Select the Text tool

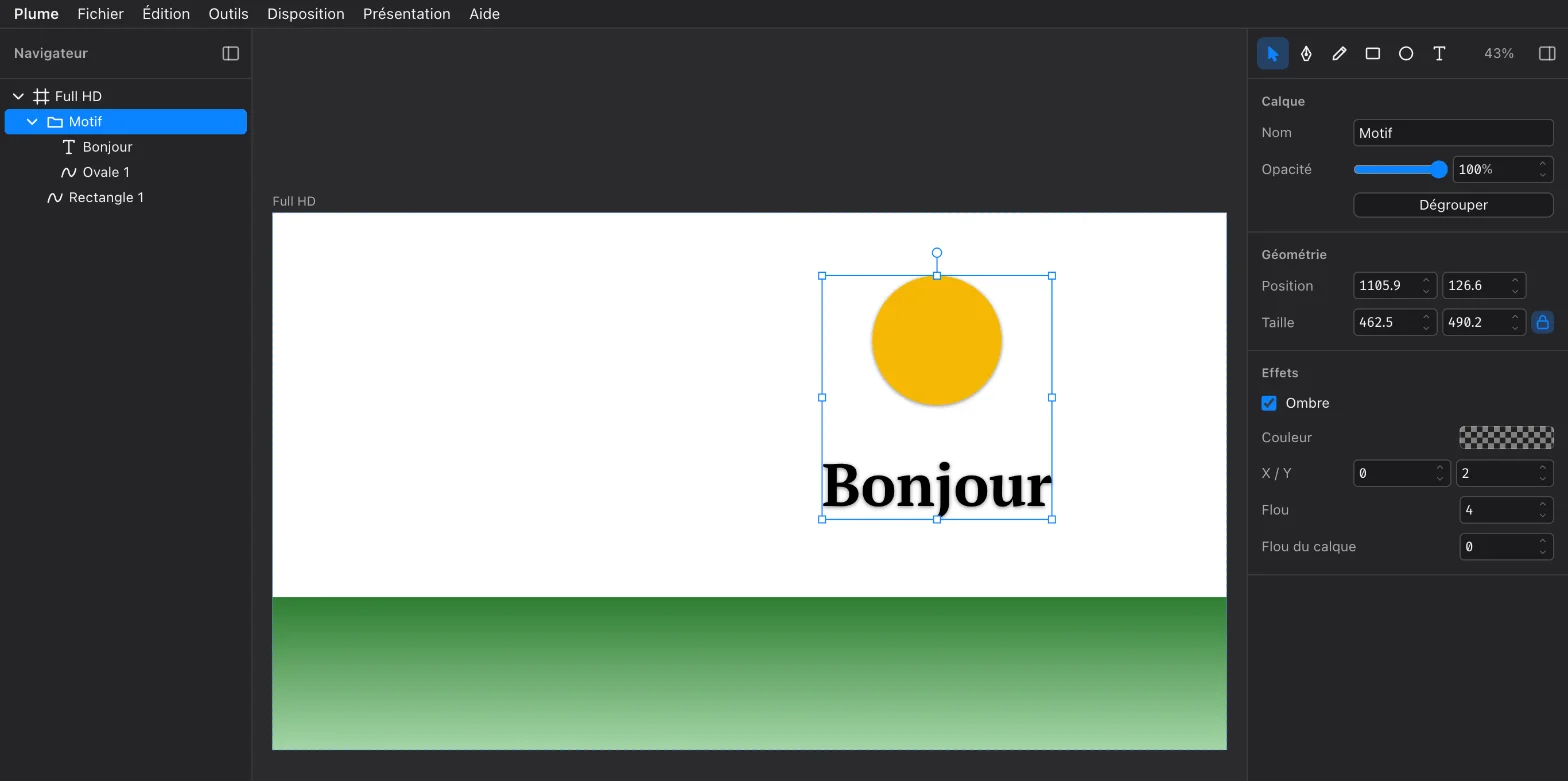(x=1439, y=53)
